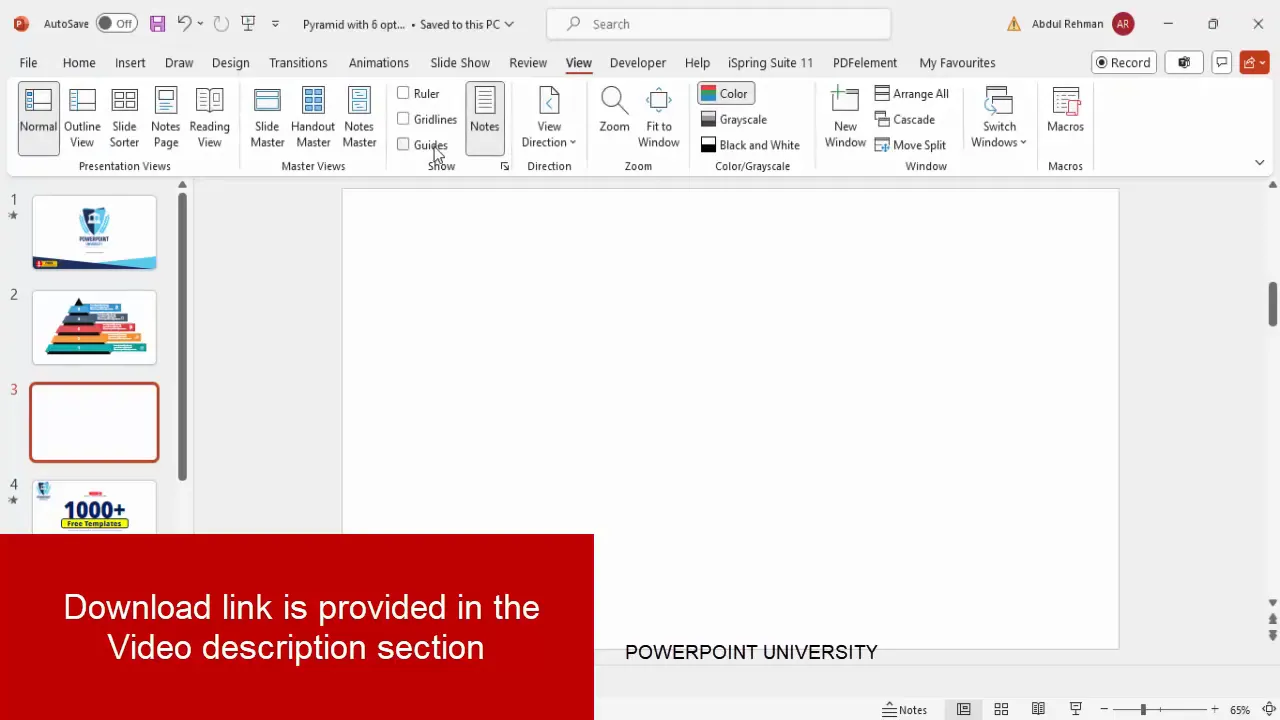Fit slide to current window icon
Image resolution: width=1280 pixels, height=720 pixels.
point(1267,709)
